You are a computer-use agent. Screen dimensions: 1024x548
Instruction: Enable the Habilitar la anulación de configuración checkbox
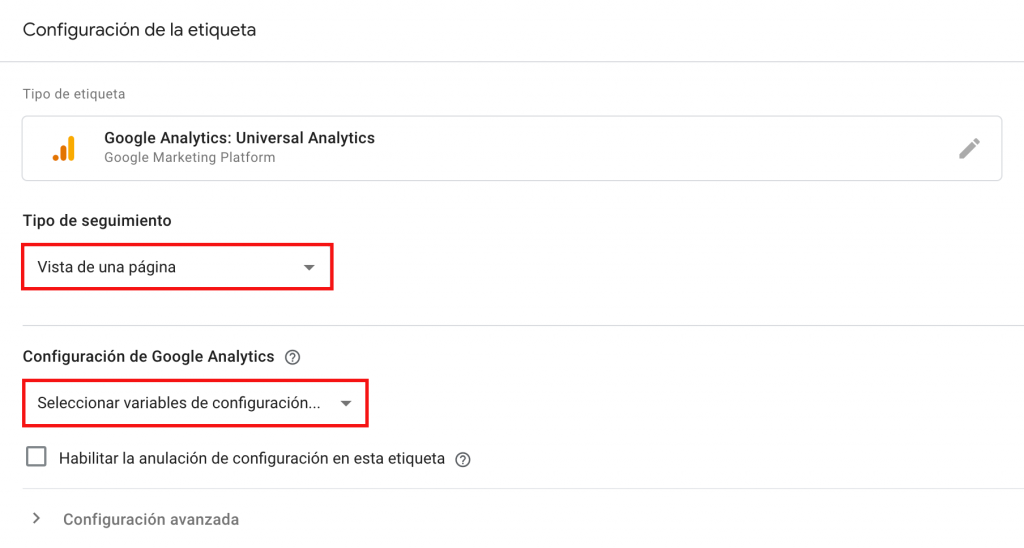coord(37,458)
